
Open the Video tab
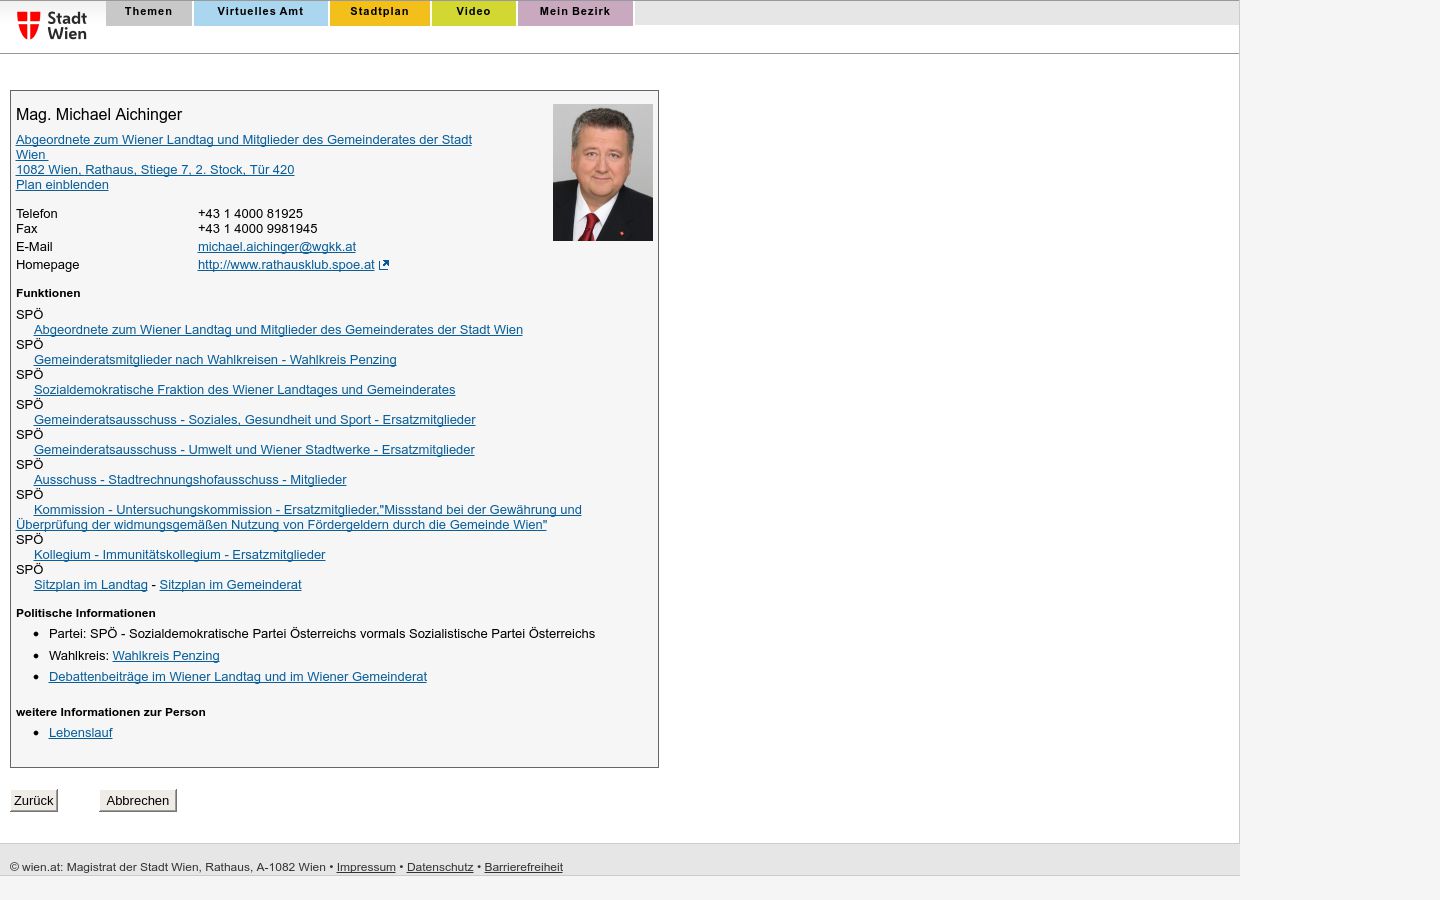(x=473, y=12)
